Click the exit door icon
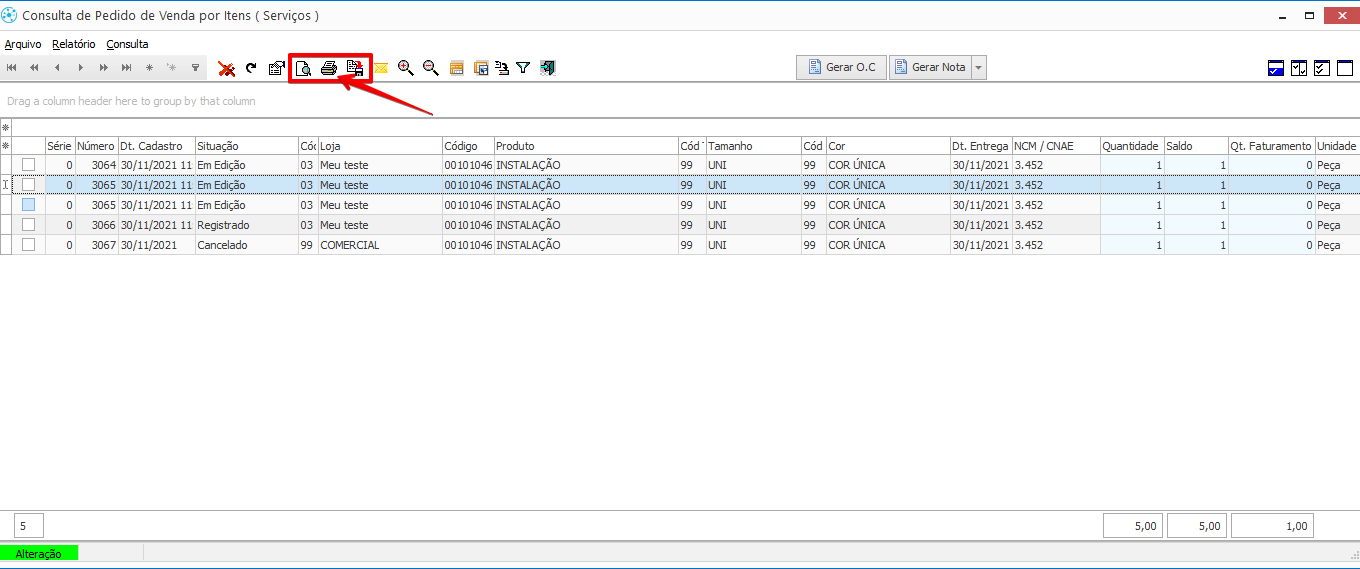The image size is (1360, 569). (x=547, y=68)
